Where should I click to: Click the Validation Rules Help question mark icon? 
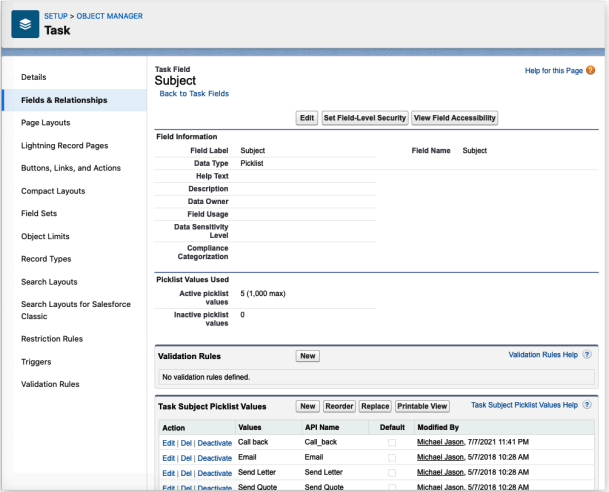point(587,355)
